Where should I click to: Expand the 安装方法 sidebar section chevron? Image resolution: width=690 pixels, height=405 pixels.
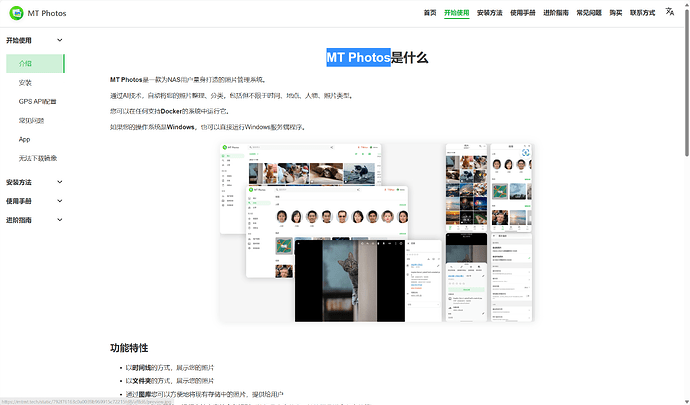tap(59, 182)
